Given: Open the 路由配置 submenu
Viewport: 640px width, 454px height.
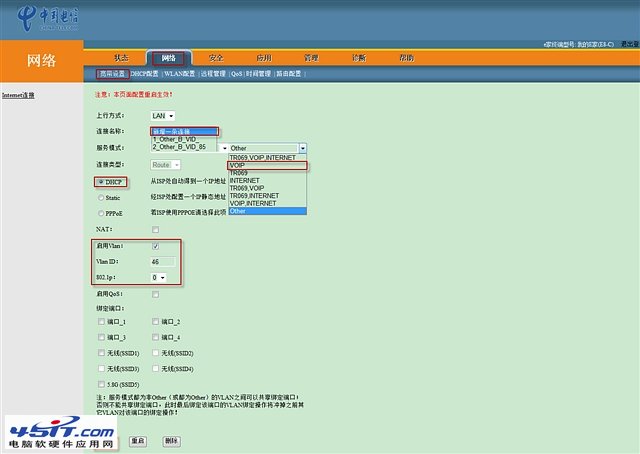Looking at the screenshot, I should 289,74.
